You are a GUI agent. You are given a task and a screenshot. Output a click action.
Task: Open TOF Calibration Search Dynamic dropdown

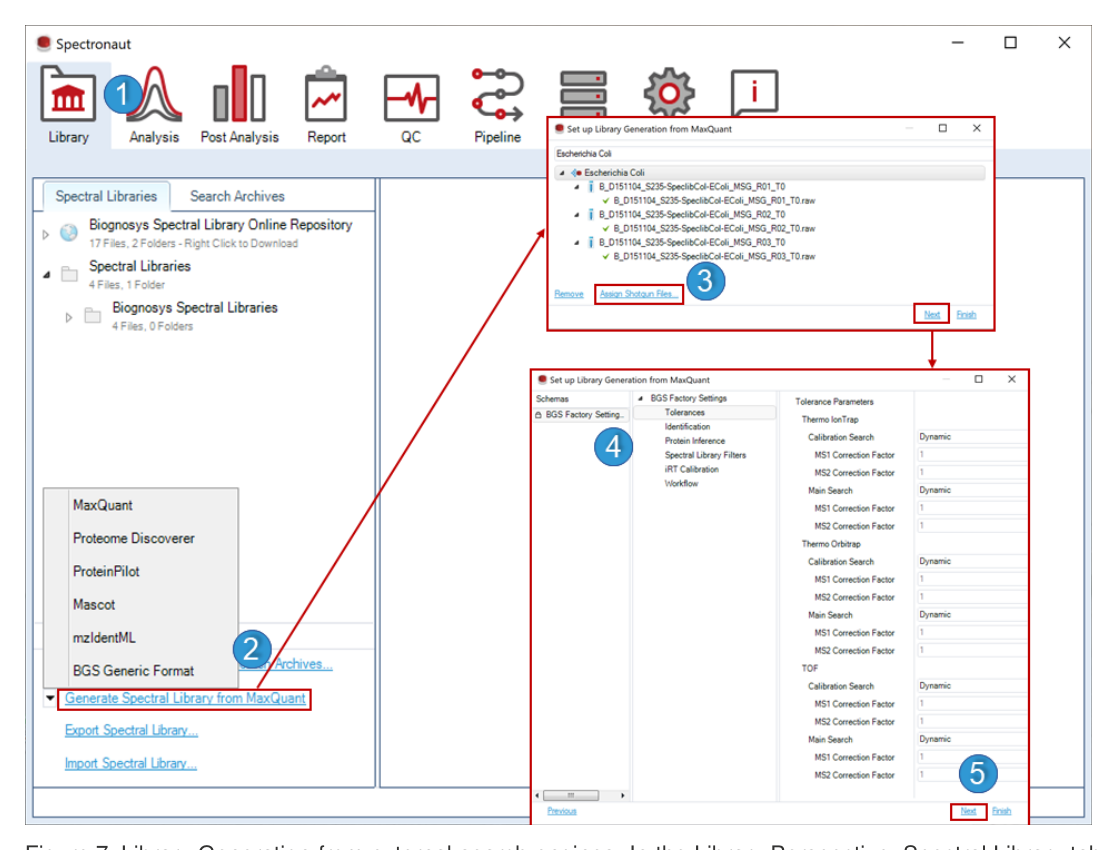[972, 685]
